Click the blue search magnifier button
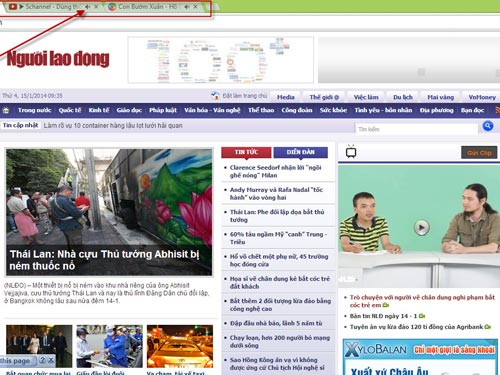Screen dimensions: 500x375 tap(488, 126)
